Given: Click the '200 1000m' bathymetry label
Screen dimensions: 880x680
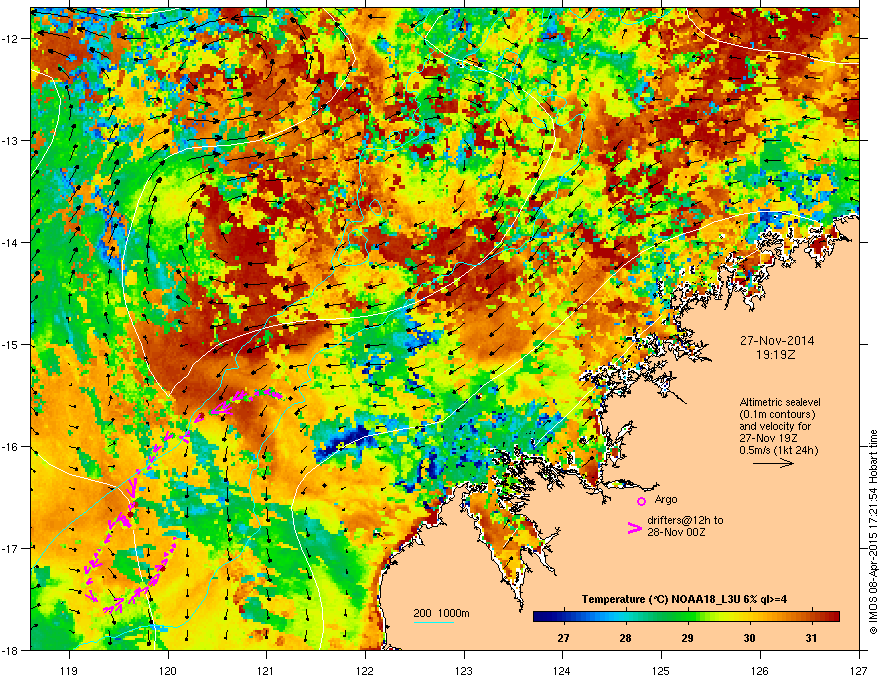Looking at the screenshot, I should [x=441, y=613].
